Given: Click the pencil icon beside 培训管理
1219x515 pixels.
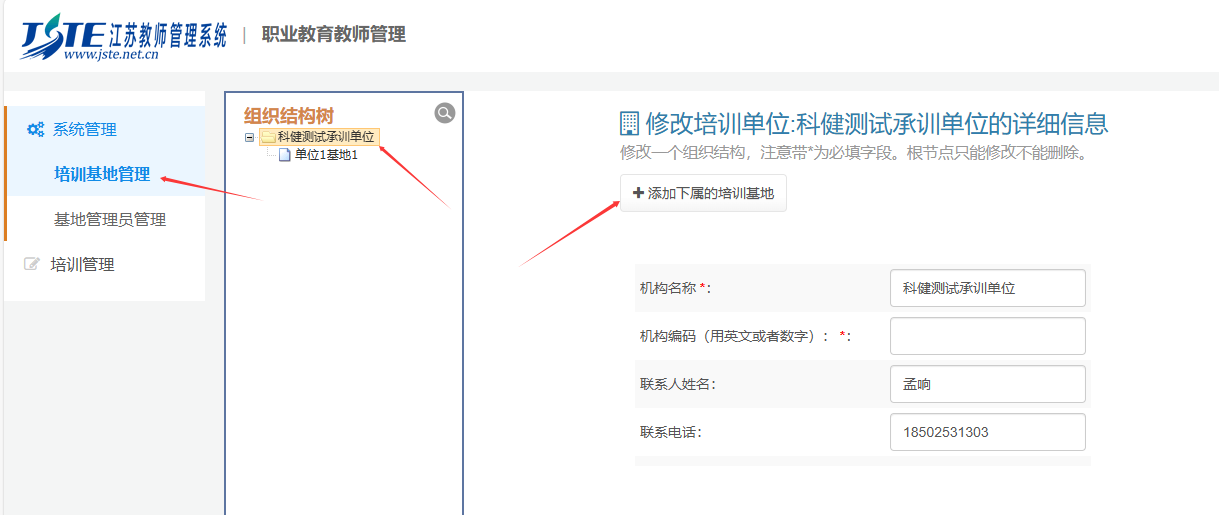Looking at the screenshot, I should pos(33,265).
